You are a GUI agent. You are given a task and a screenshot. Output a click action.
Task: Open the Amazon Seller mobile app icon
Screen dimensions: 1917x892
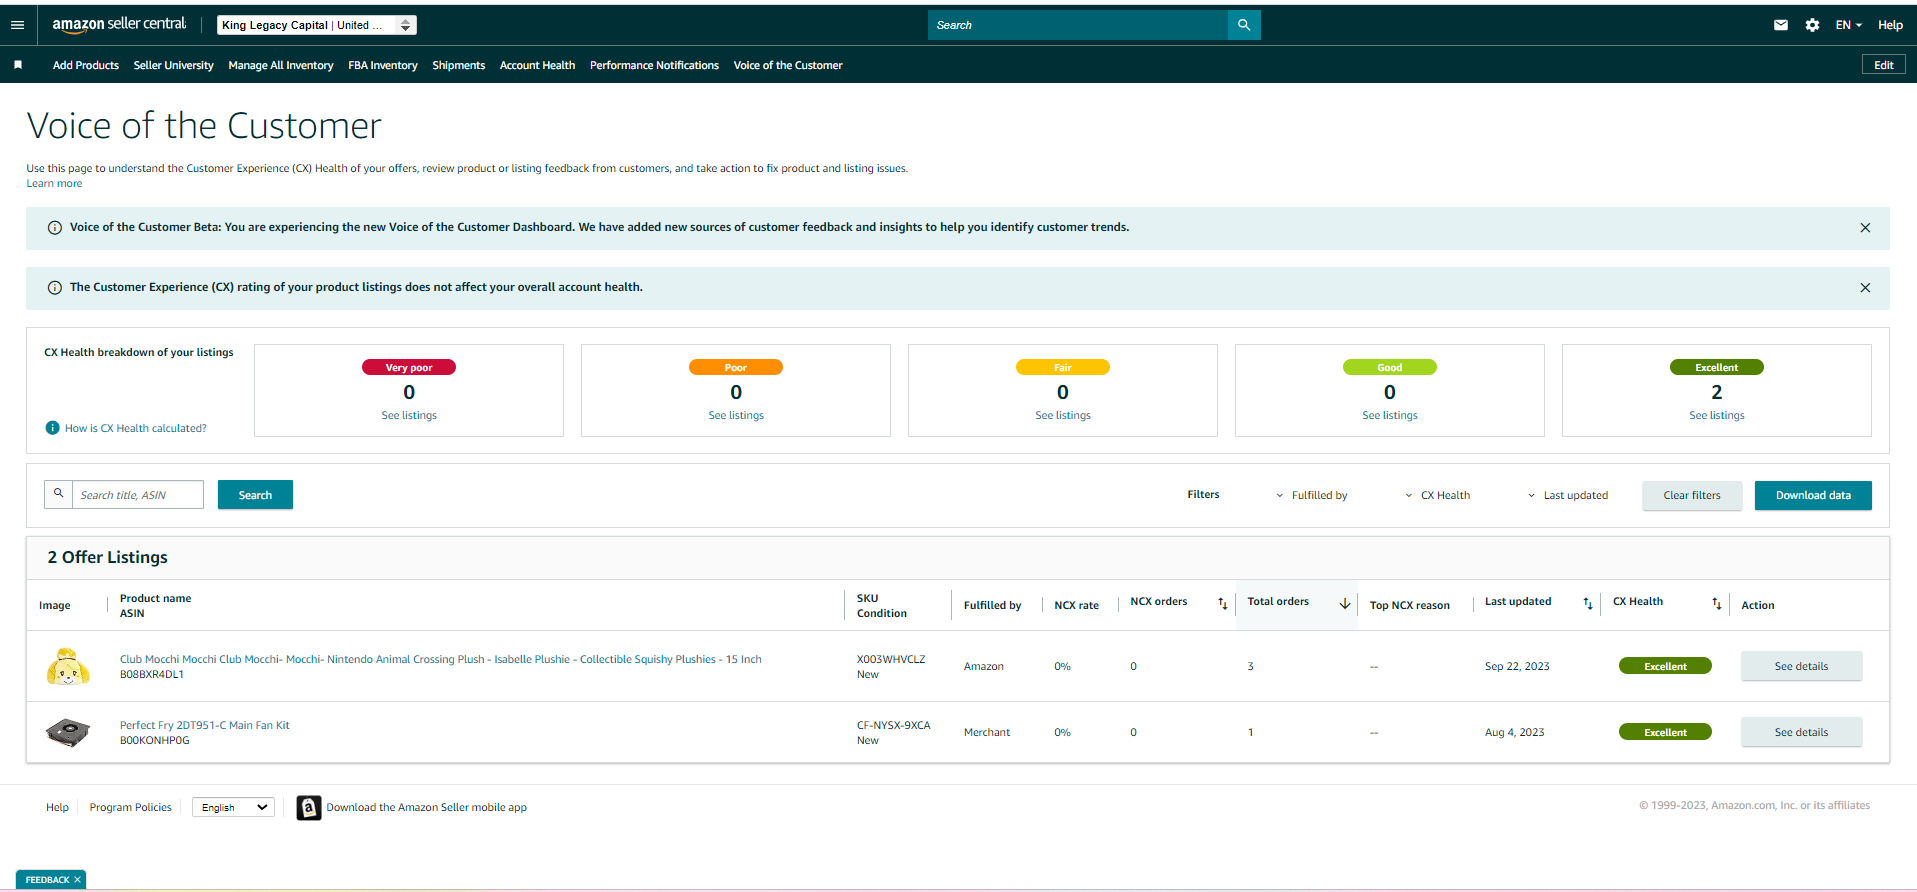309,807
